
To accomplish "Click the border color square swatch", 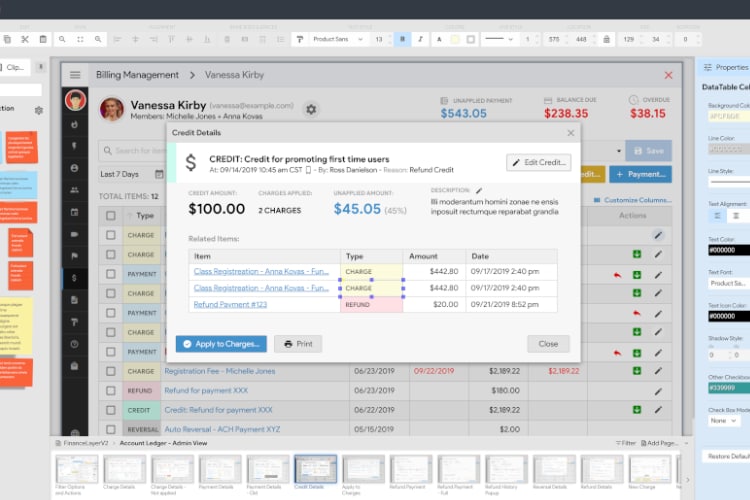I will click(471, 39).
